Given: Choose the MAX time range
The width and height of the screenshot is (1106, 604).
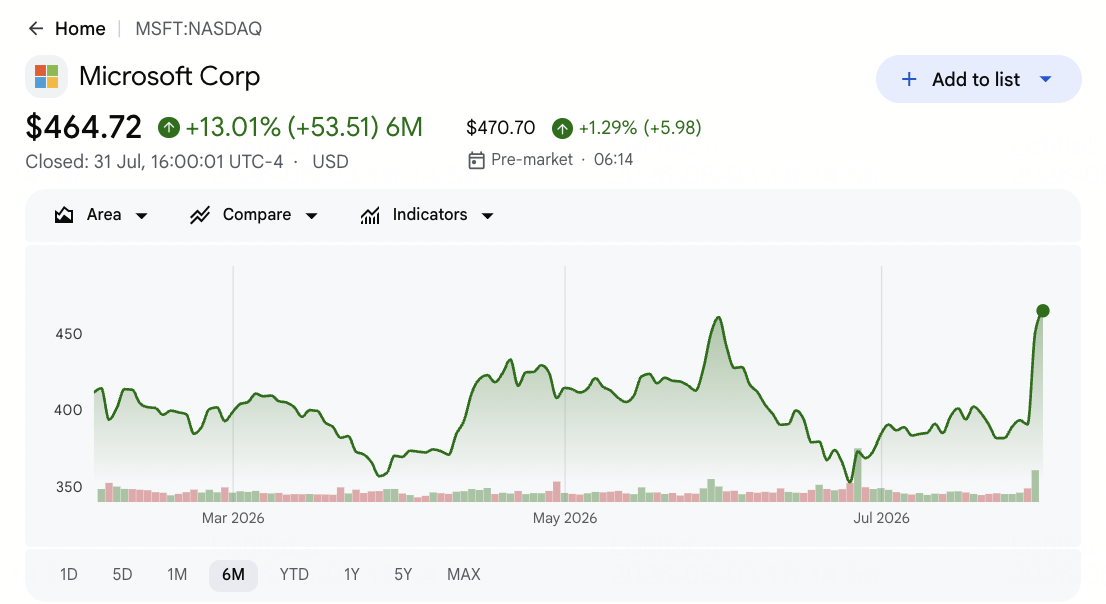Looking at the screenshot, I should (x=463, y=574).
